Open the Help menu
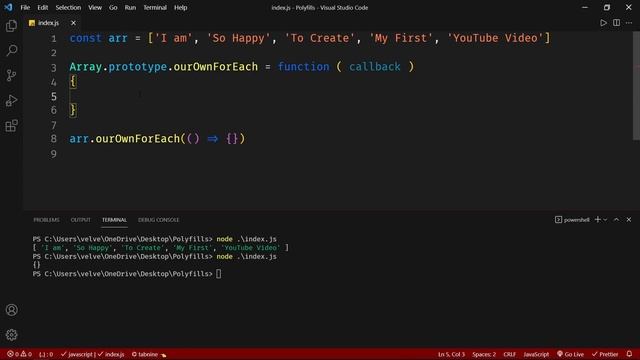Image resolution: width=640 pixels, height=360 pixels. coord(180,7)
